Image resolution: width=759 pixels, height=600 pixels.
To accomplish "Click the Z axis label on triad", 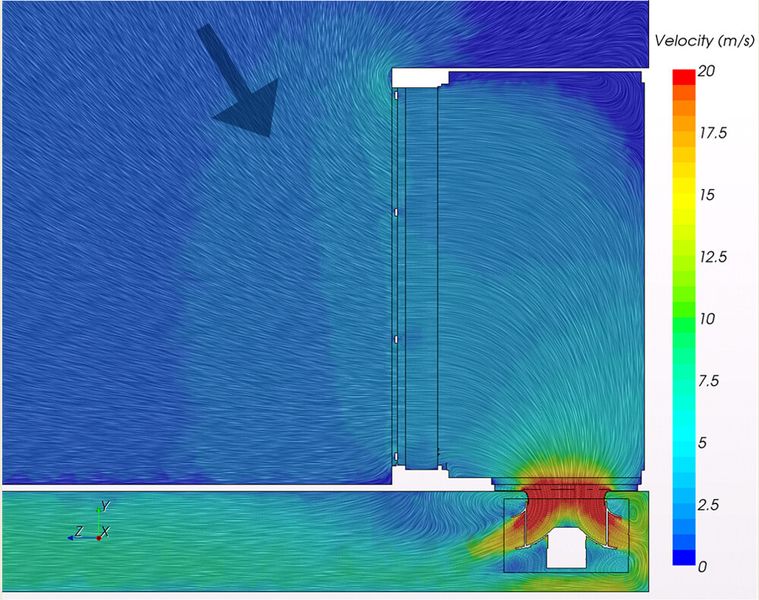I will [x=79, y=531].
